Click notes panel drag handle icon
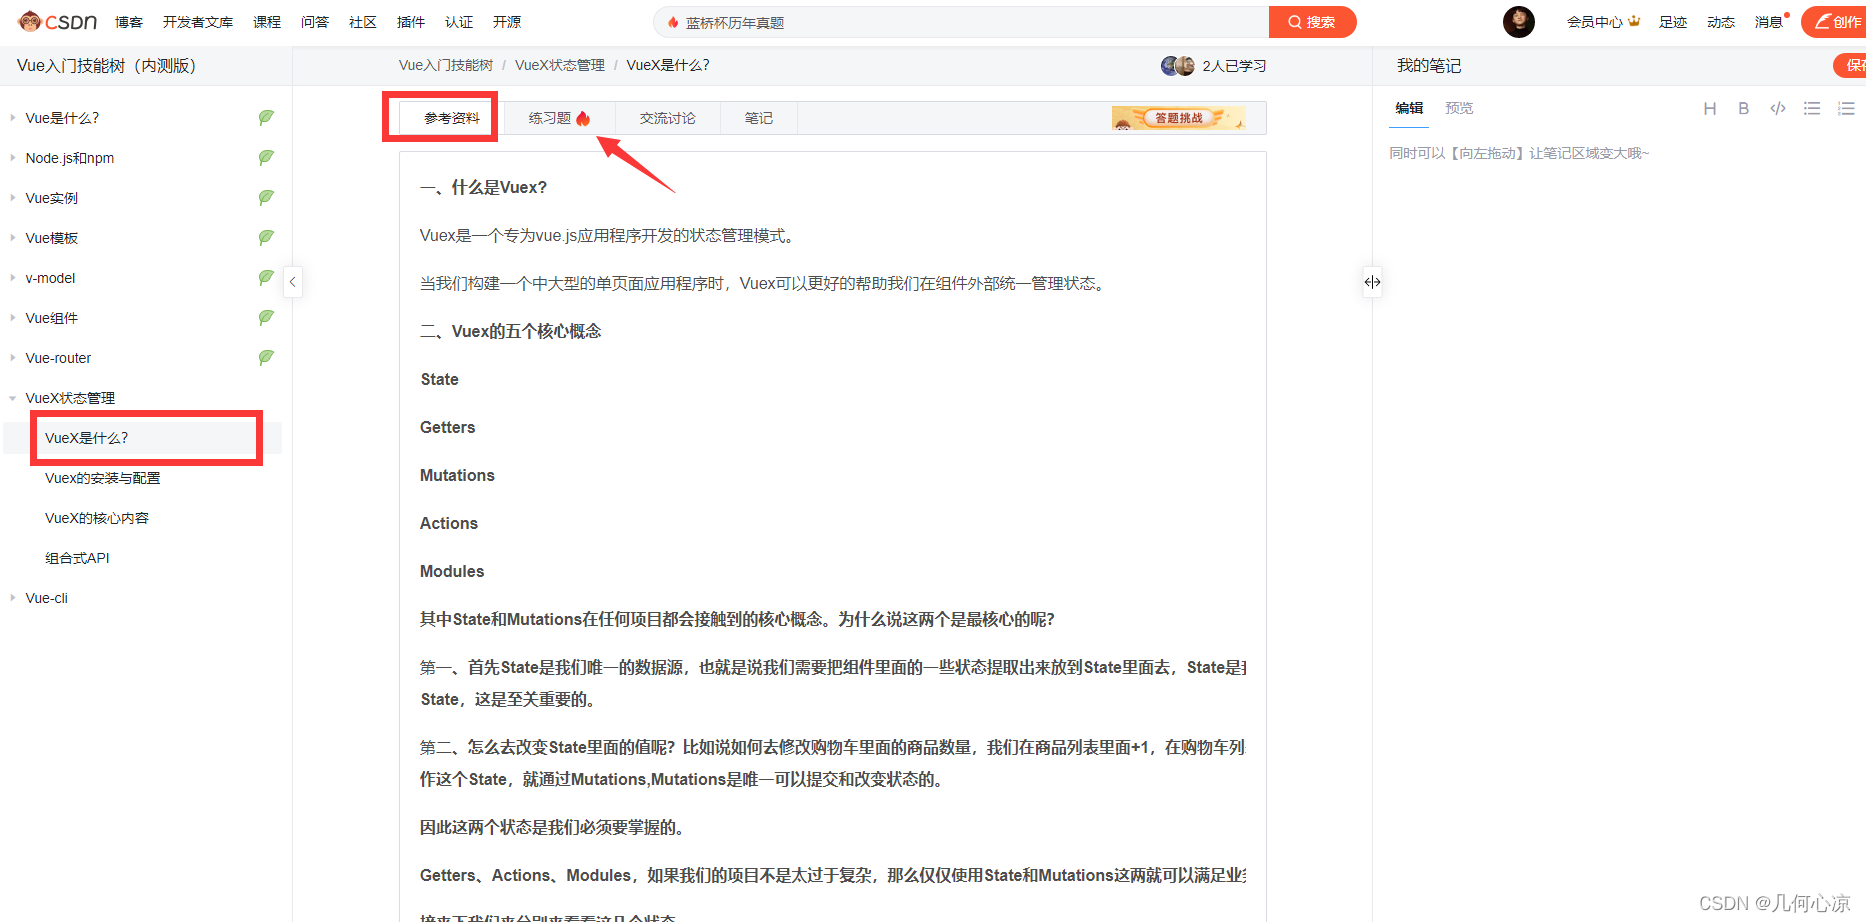The image size is (1866, 922). click(x=1372, y=282)
